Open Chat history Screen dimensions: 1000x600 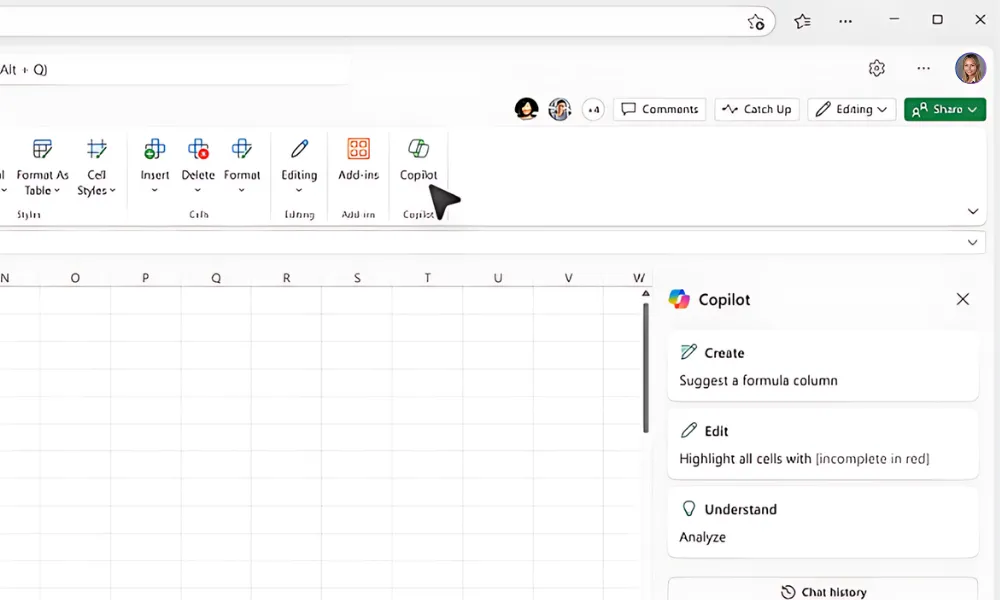(823, 591)
